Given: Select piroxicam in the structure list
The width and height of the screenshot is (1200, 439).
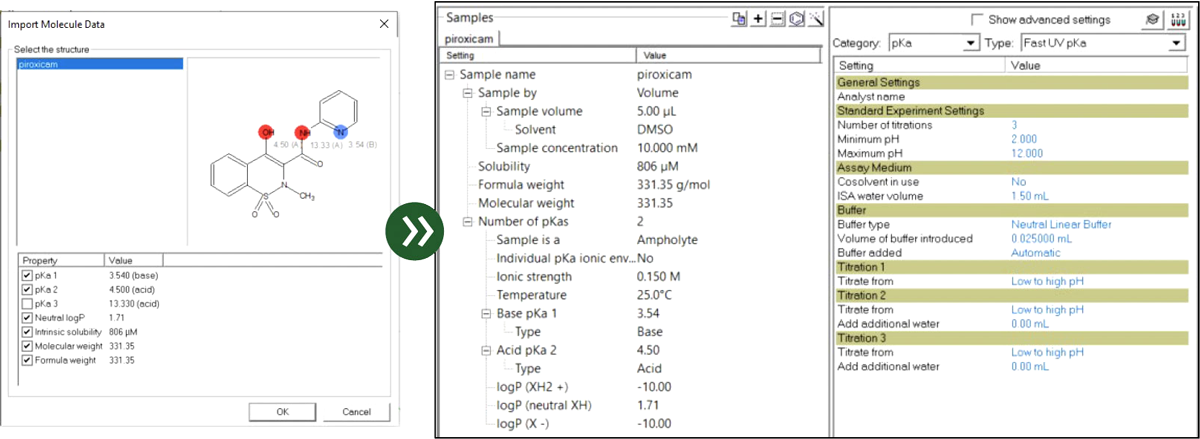Looking at the screenshot, I should (x=99, y=63).
